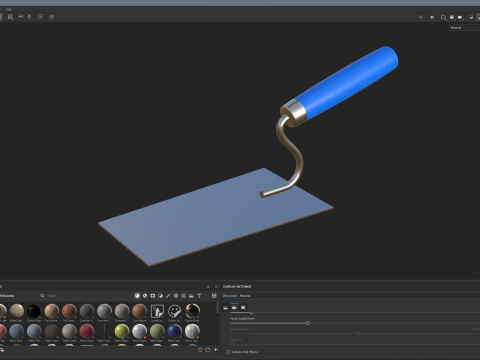Click the camera icon in top right toolbar
Image resolution: width=480 pixels, height=360 pixels.
[x=460, y=17]
